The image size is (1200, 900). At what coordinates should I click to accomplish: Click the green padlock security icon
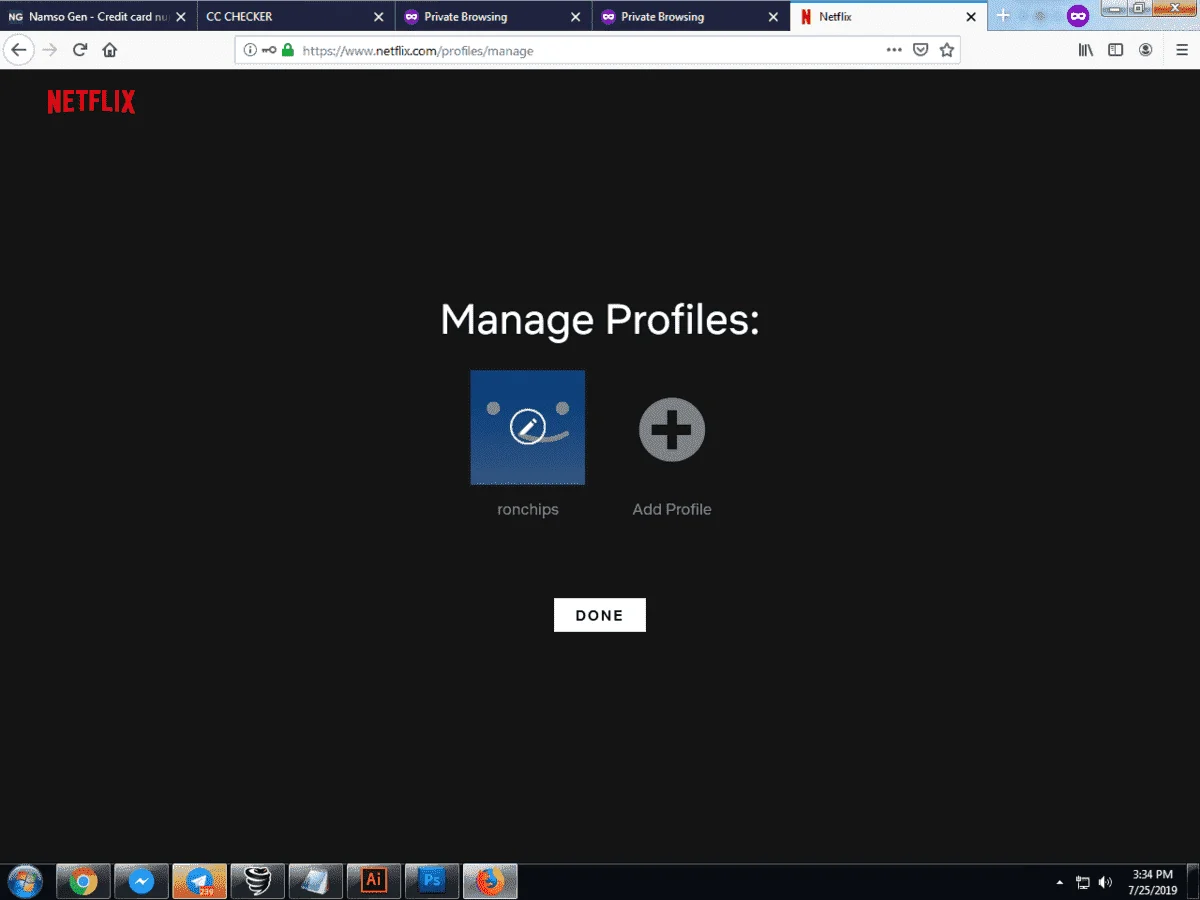click(288, 50)
